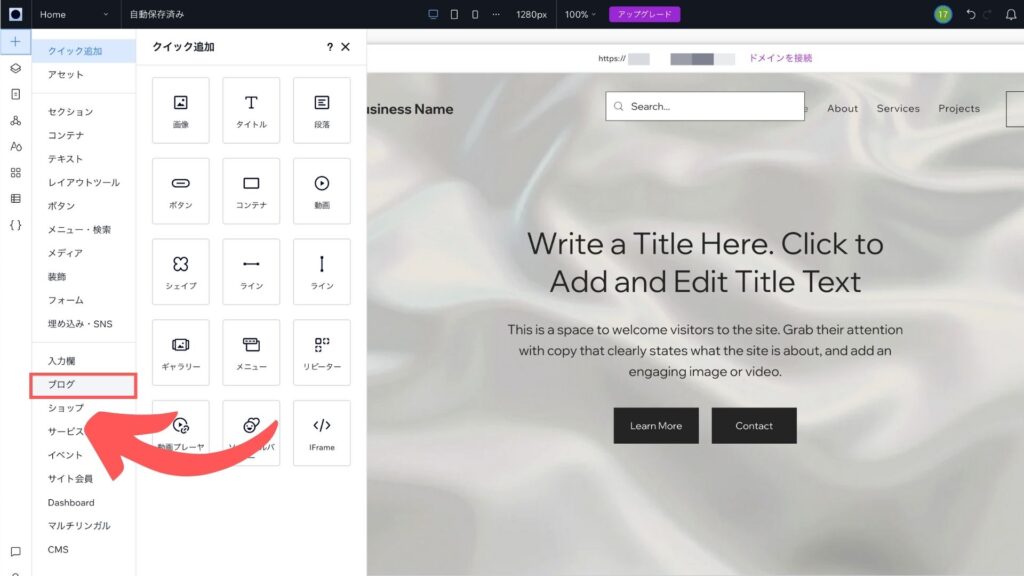Viewport: 1024px width, 576px height.
Task: Switch to mobile viewport icon
Action: point(475,14)
